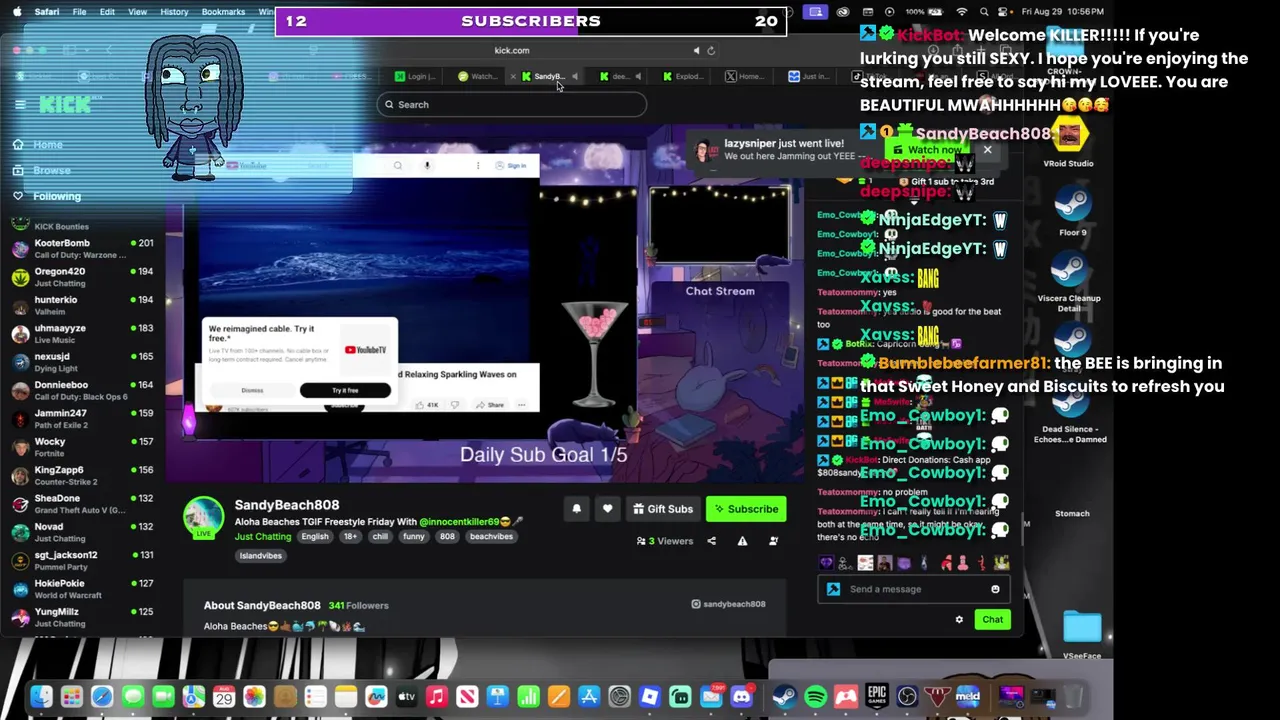Focus the Send a message chat input
1280x720 pixels.
coord(912,589)
